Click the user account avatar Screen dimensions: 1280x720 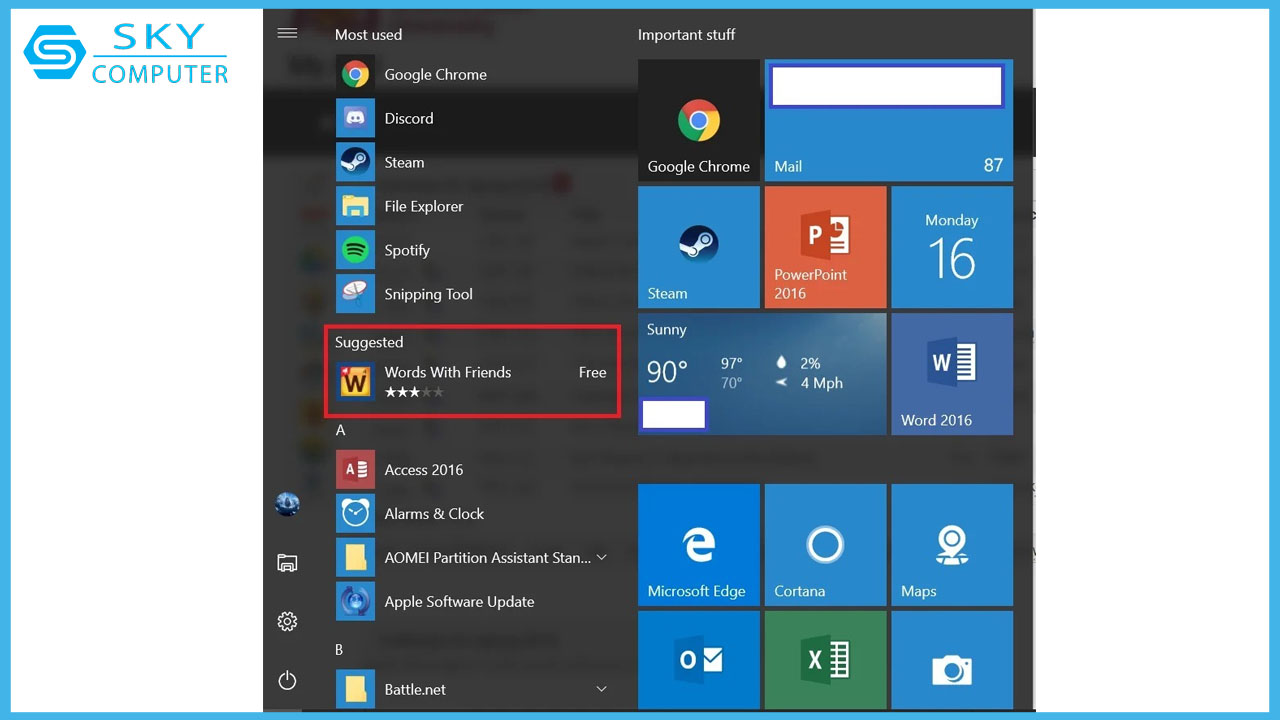click(x=287, y=504)
